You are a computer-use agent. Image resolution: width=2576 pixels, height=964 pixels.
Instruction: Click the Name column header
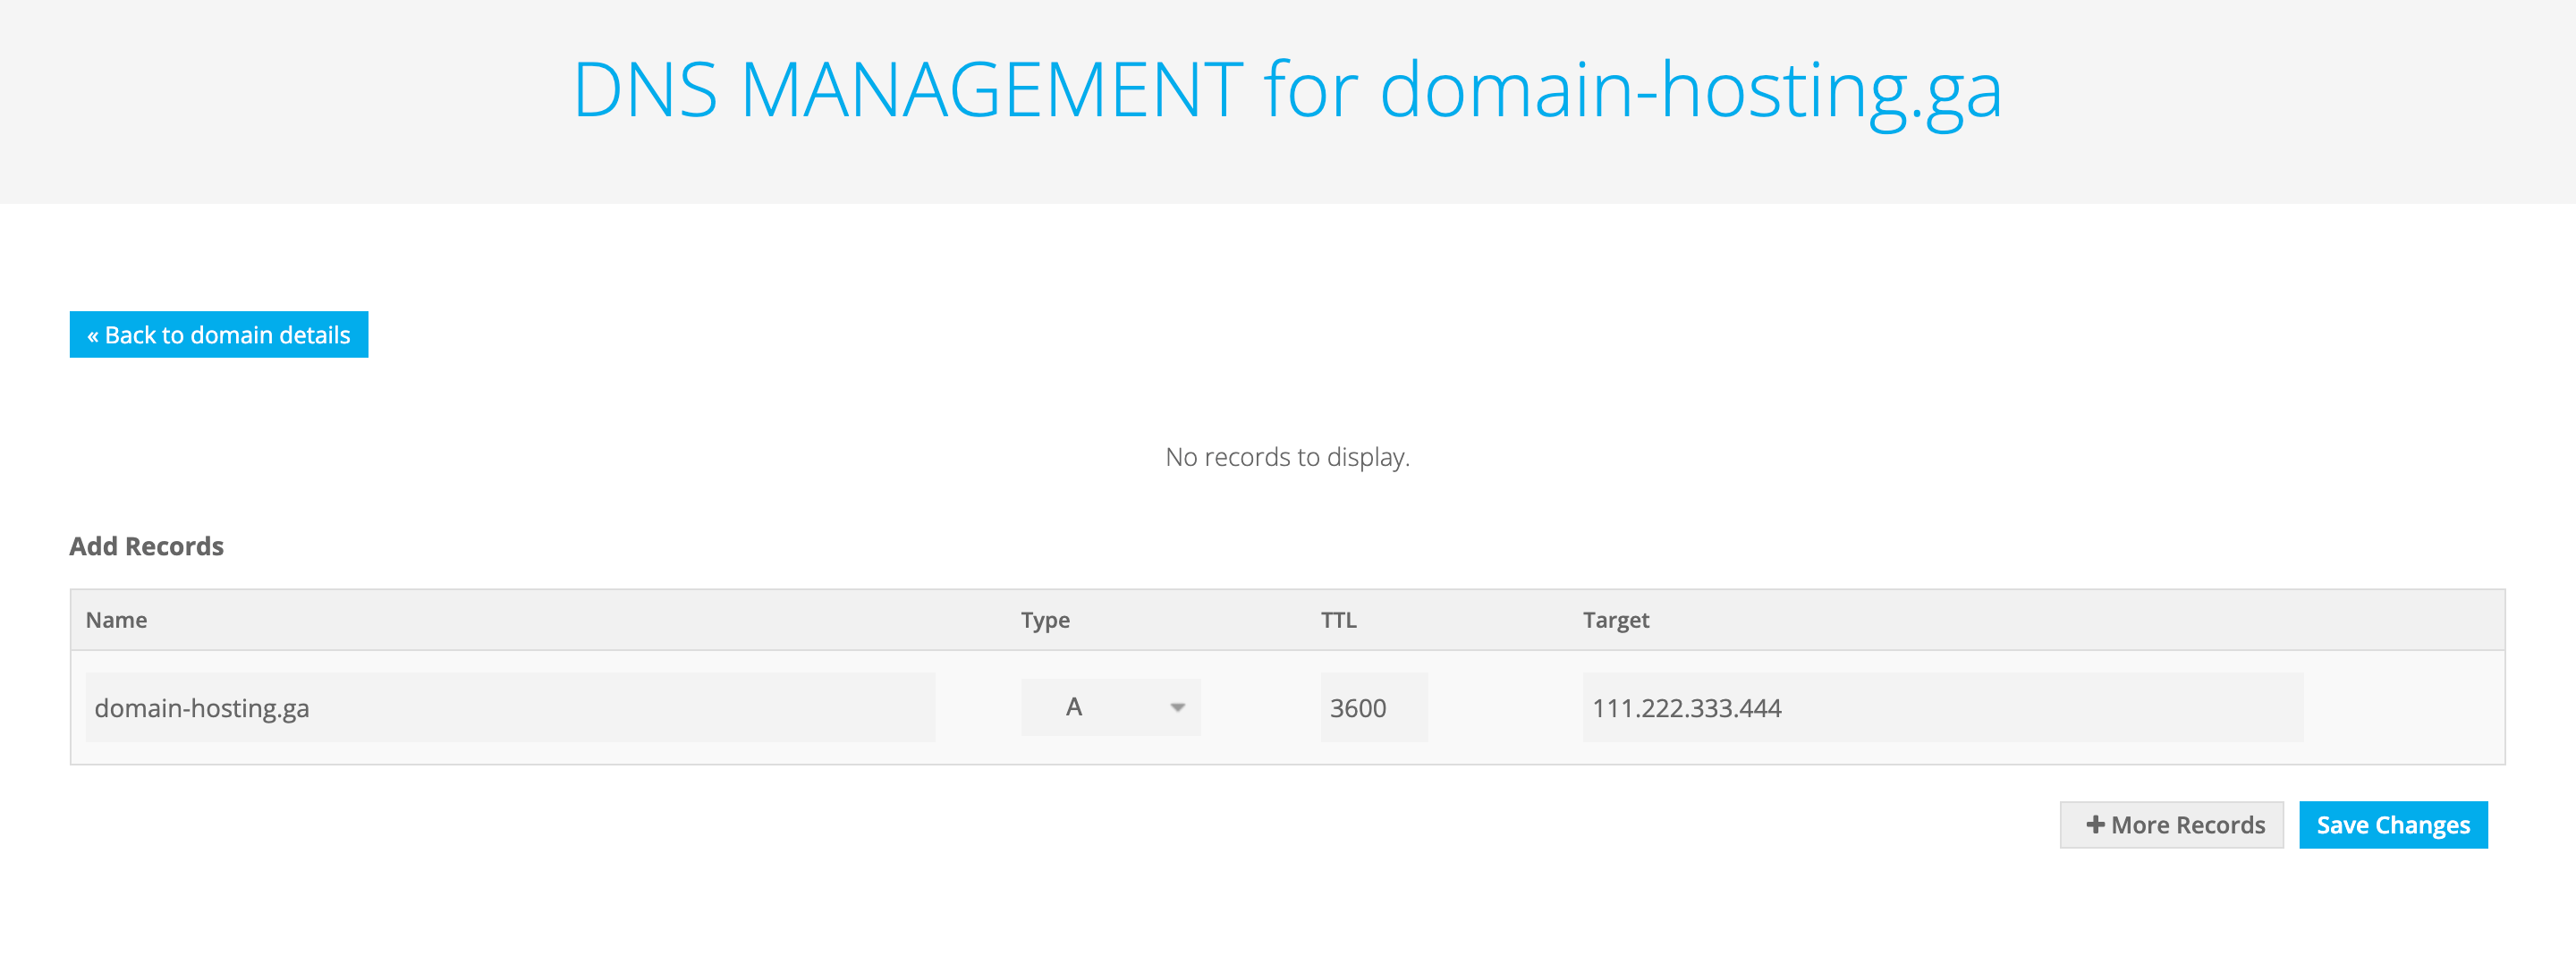click(116, 620)
